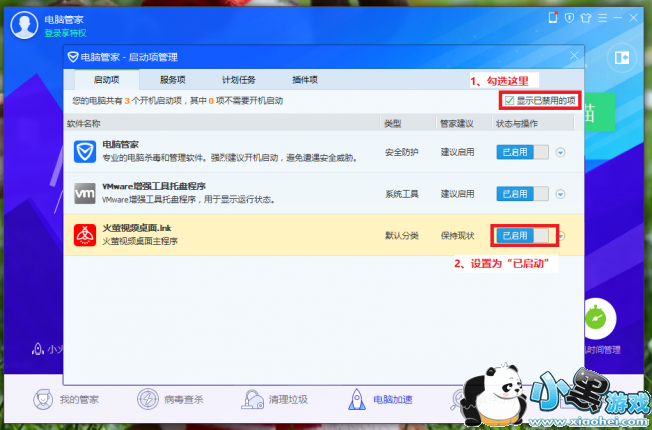This screenshot has width=652, height=430.
Task: Switch to 计划任务 tab
Action: [239, 79]
